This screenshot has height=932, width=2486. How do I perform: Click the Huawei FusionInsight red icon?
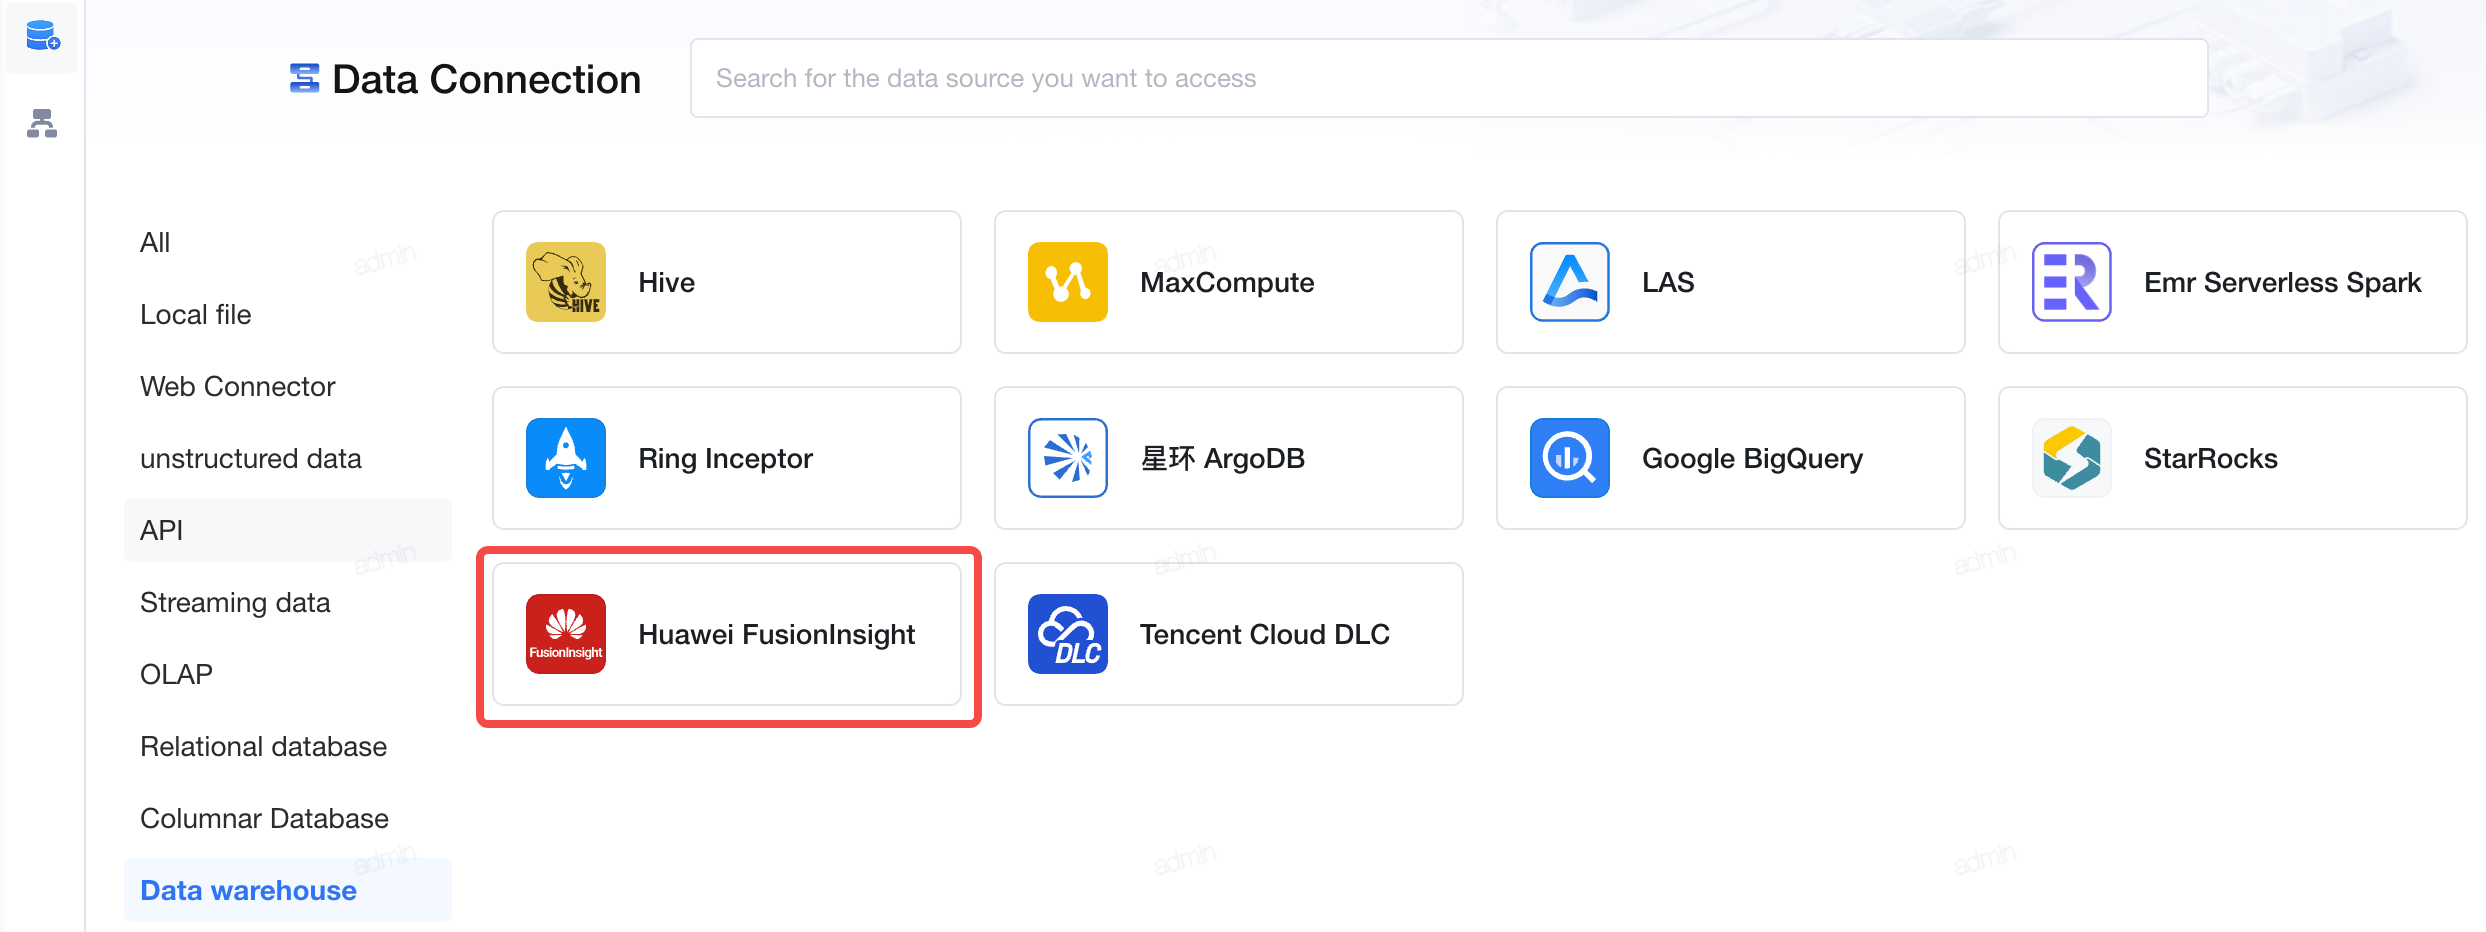[566, 634]
